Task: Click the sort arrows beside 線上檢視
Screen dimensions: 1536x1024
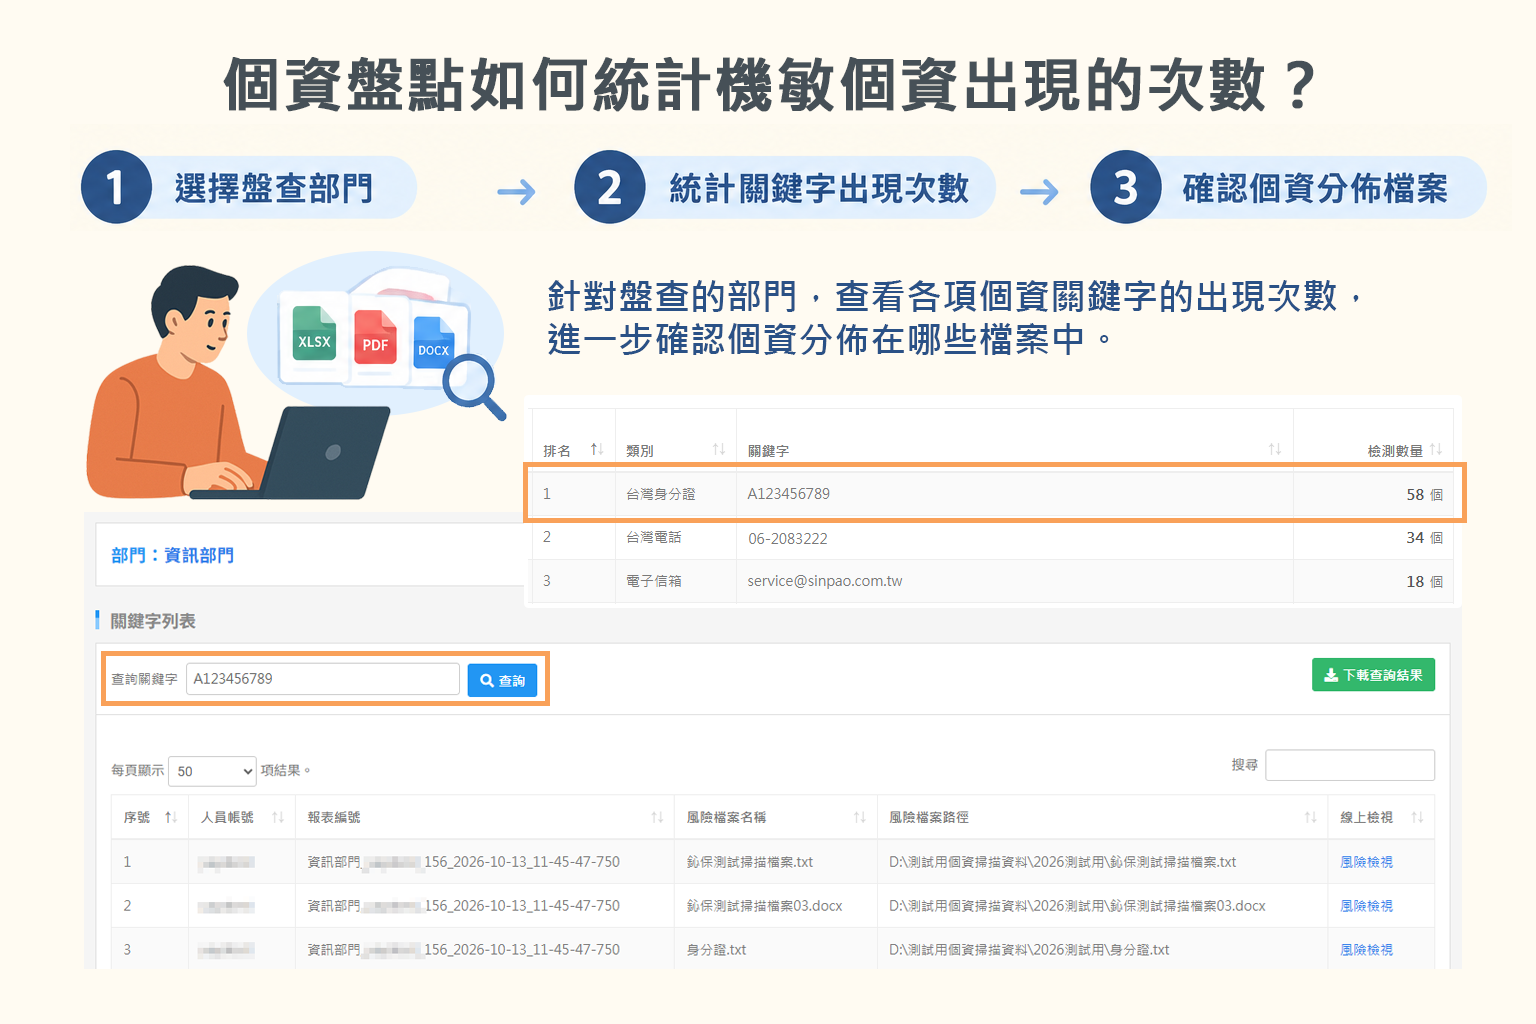Action: tap(1417, 817)
